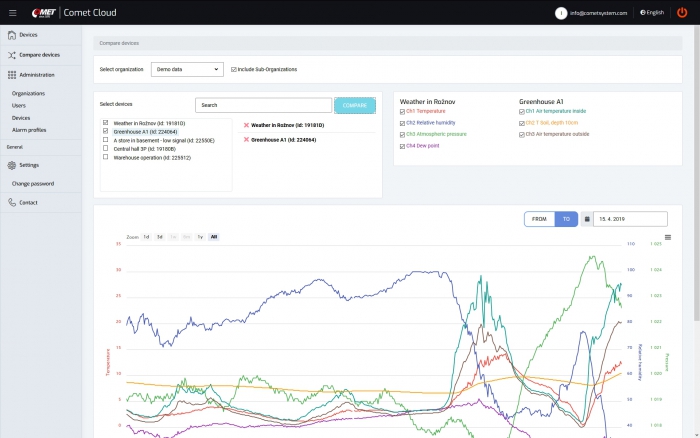Remove Weather in Rožnov with red X
The width and height of the screenshot is (700, 438).
246,125
